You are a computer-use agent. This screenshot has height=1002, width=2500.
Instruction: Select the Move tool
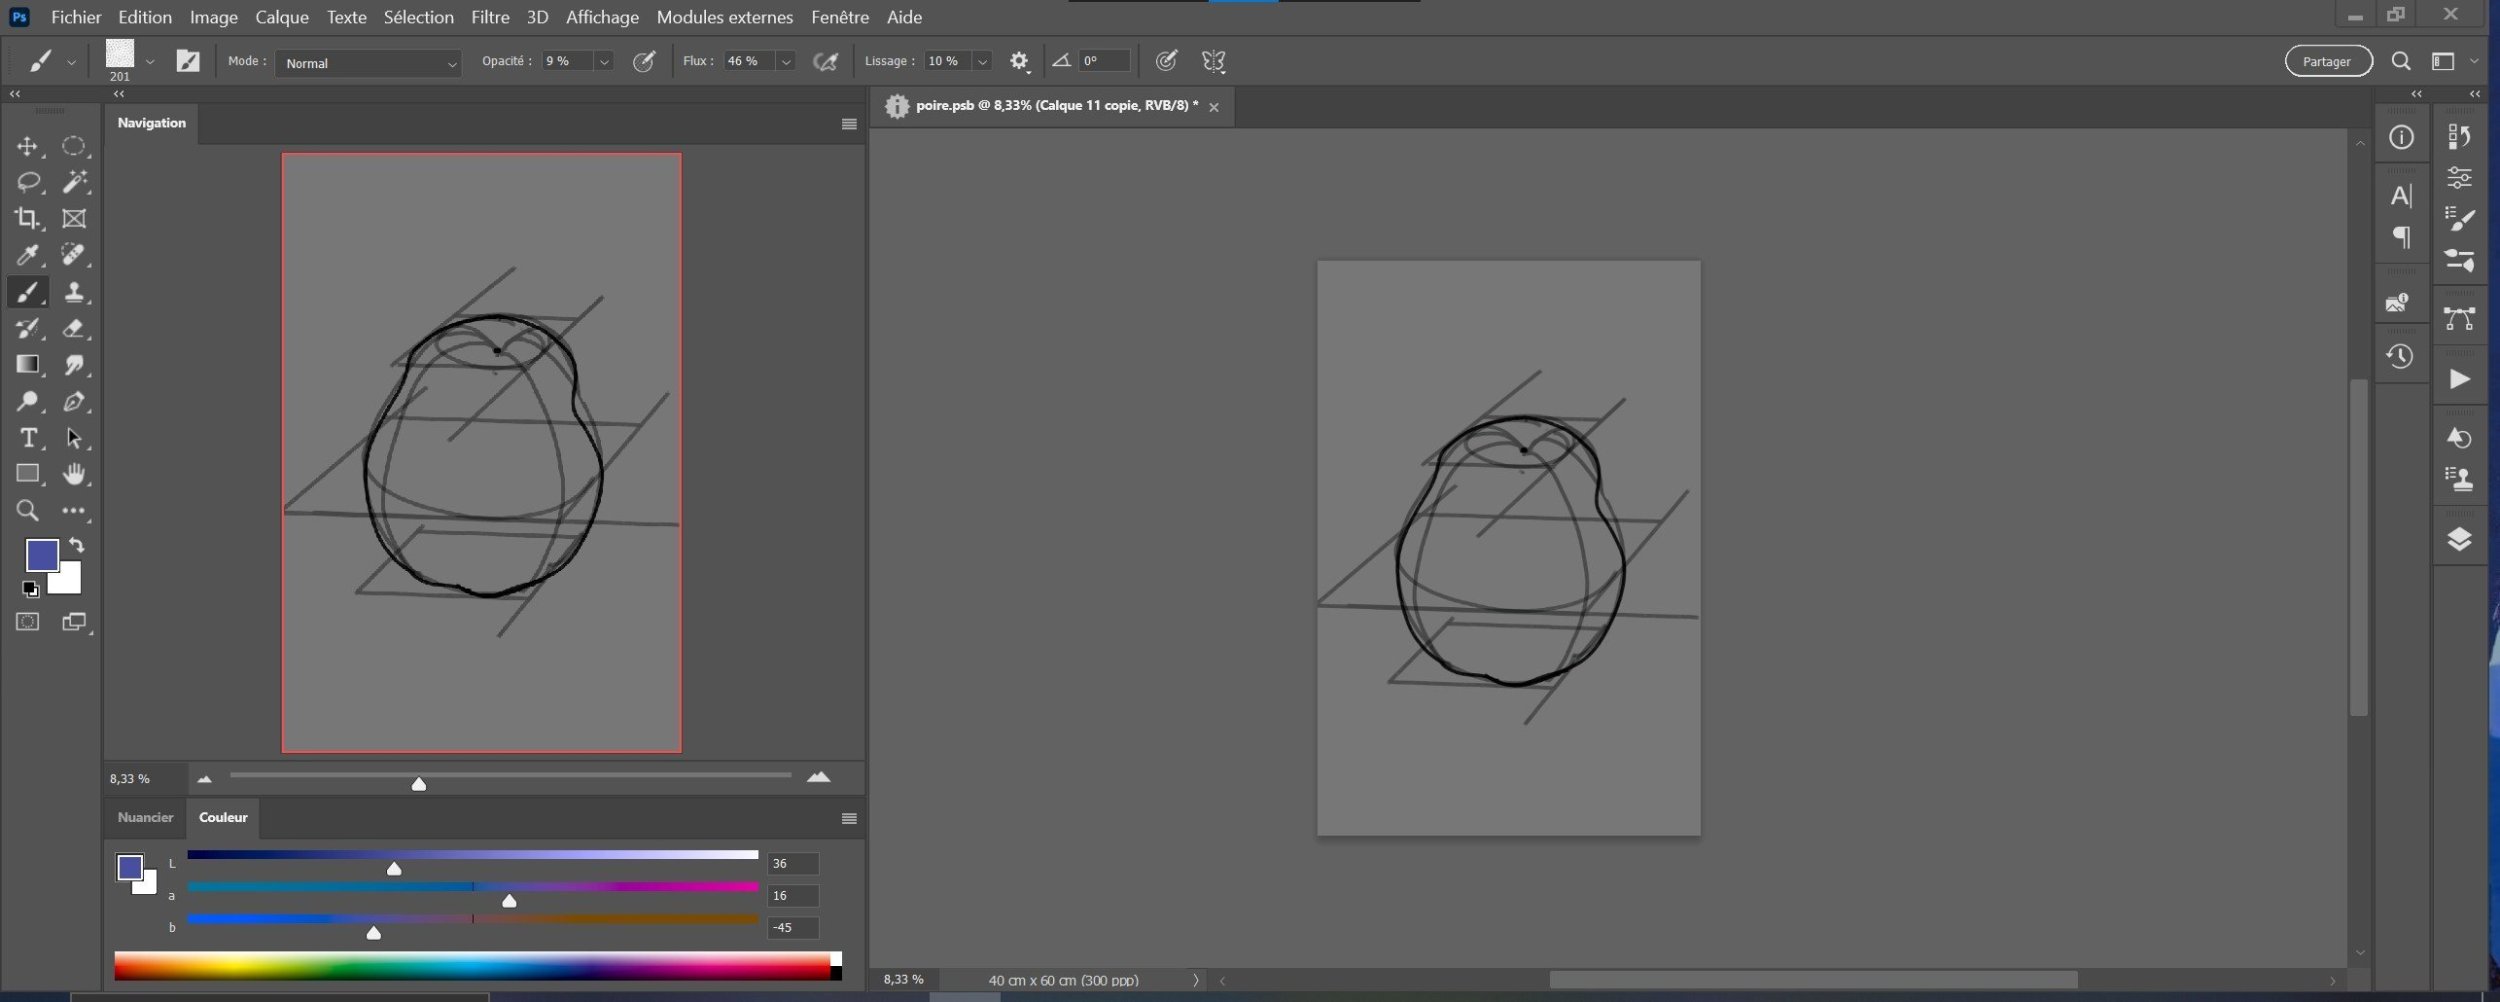[27, 147]
